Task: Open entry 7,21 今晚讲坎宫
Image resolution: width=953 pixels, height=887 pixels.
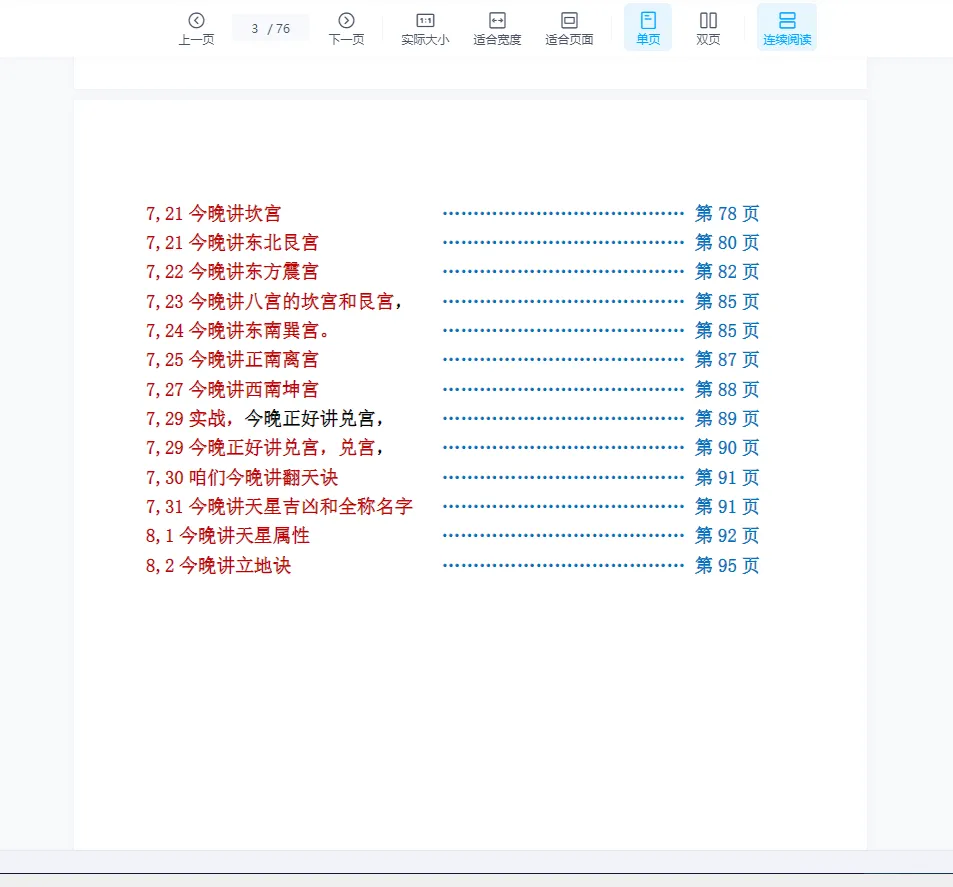Action: click(x=213, y=213)
